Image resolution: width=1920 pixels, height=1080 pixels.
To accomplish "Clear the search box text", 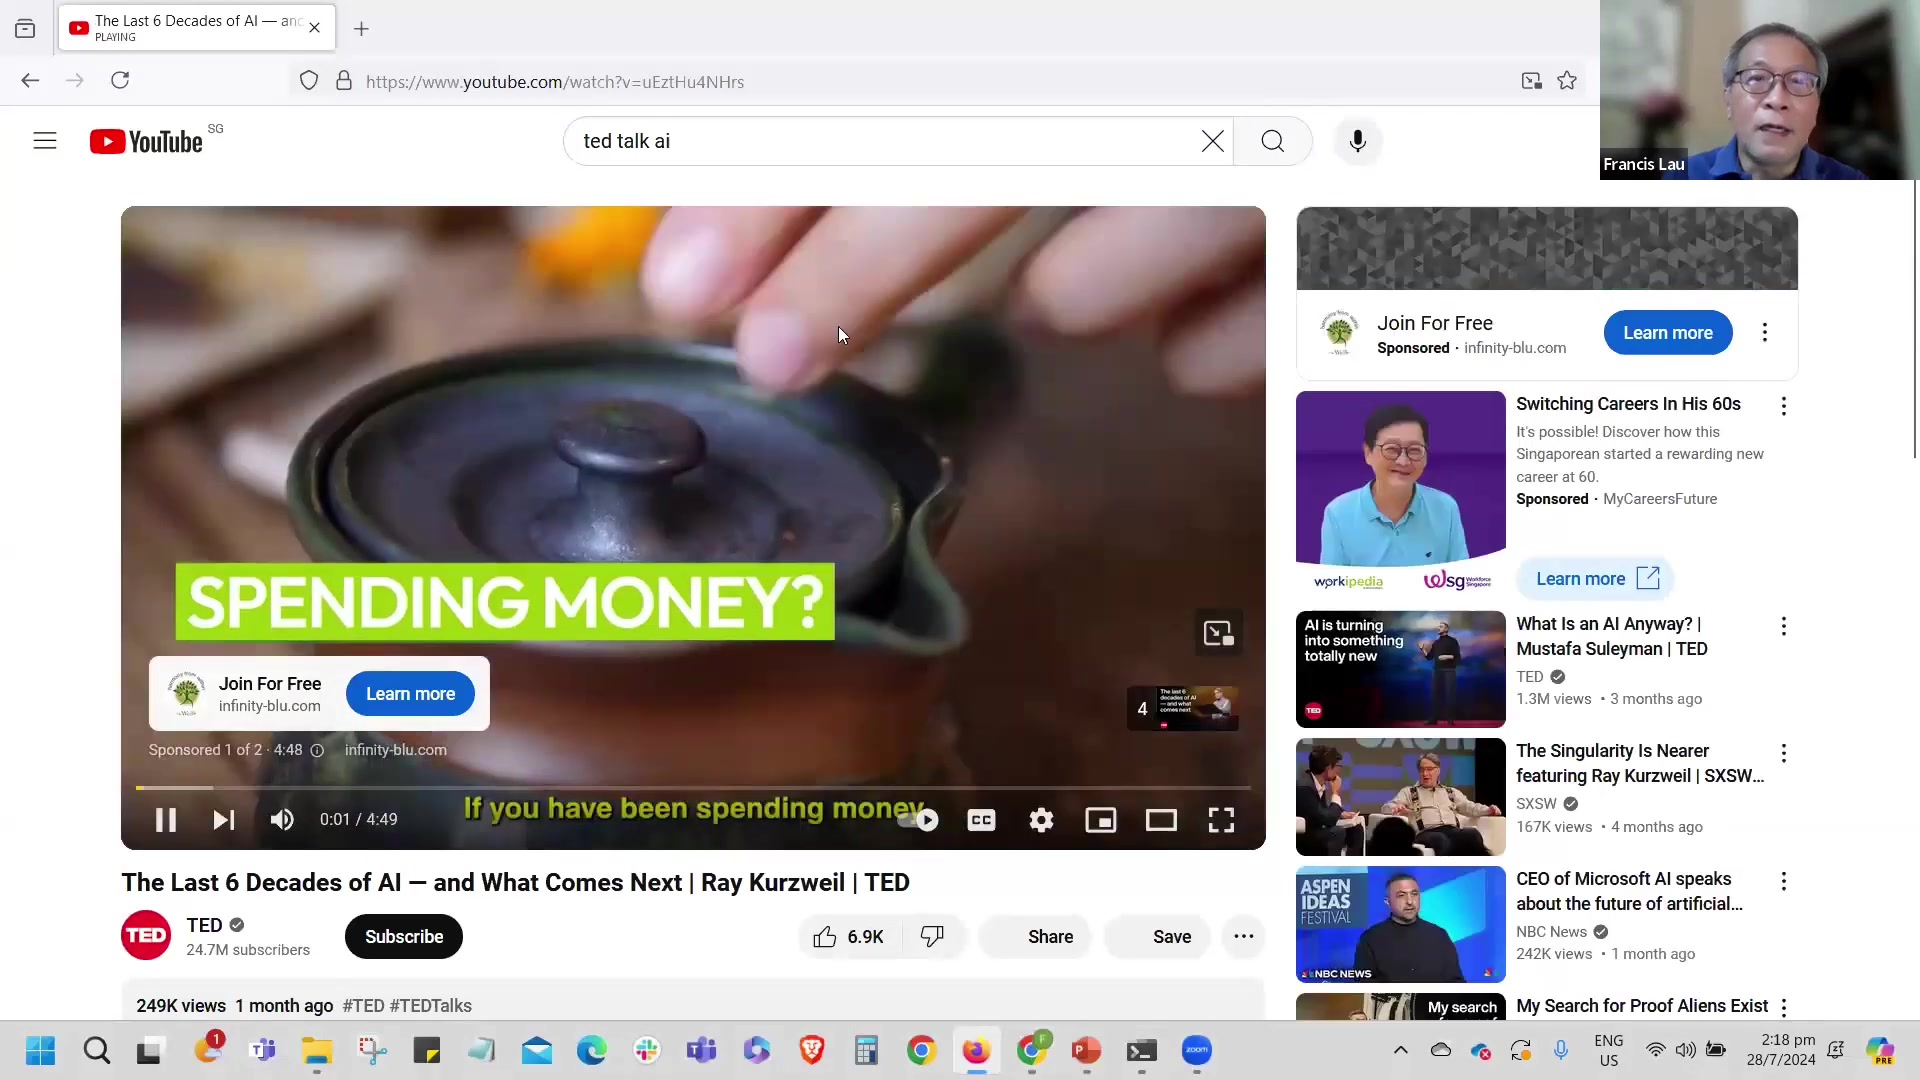I will (x=1212, y=141).
